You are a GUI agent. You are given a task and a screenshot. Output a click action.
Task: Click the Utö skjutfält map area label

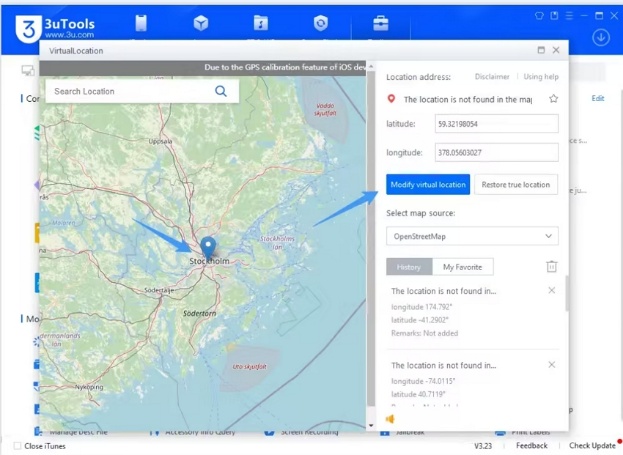(249, 367)
